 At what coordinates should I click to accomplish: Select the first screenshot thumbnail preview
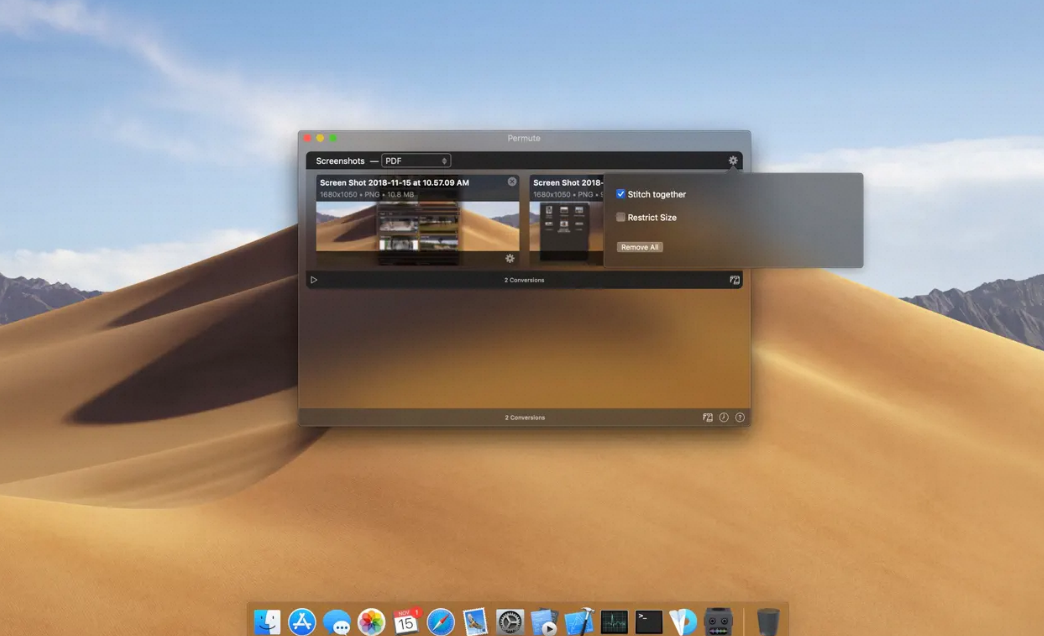tap(417, 226)
